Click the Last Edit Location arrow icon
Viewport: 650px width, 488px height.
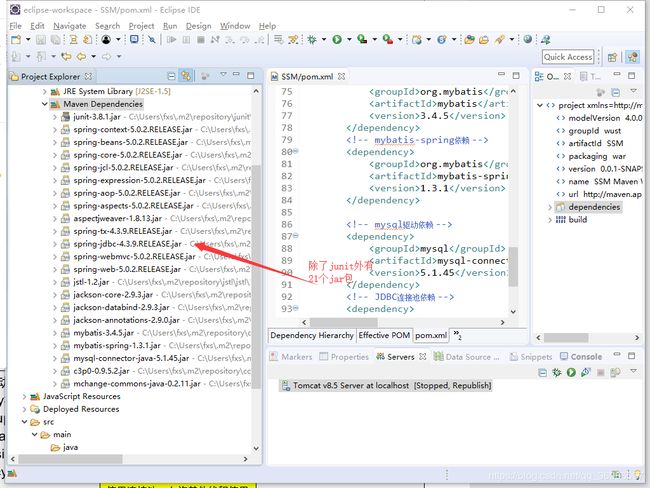pos(66,56)
